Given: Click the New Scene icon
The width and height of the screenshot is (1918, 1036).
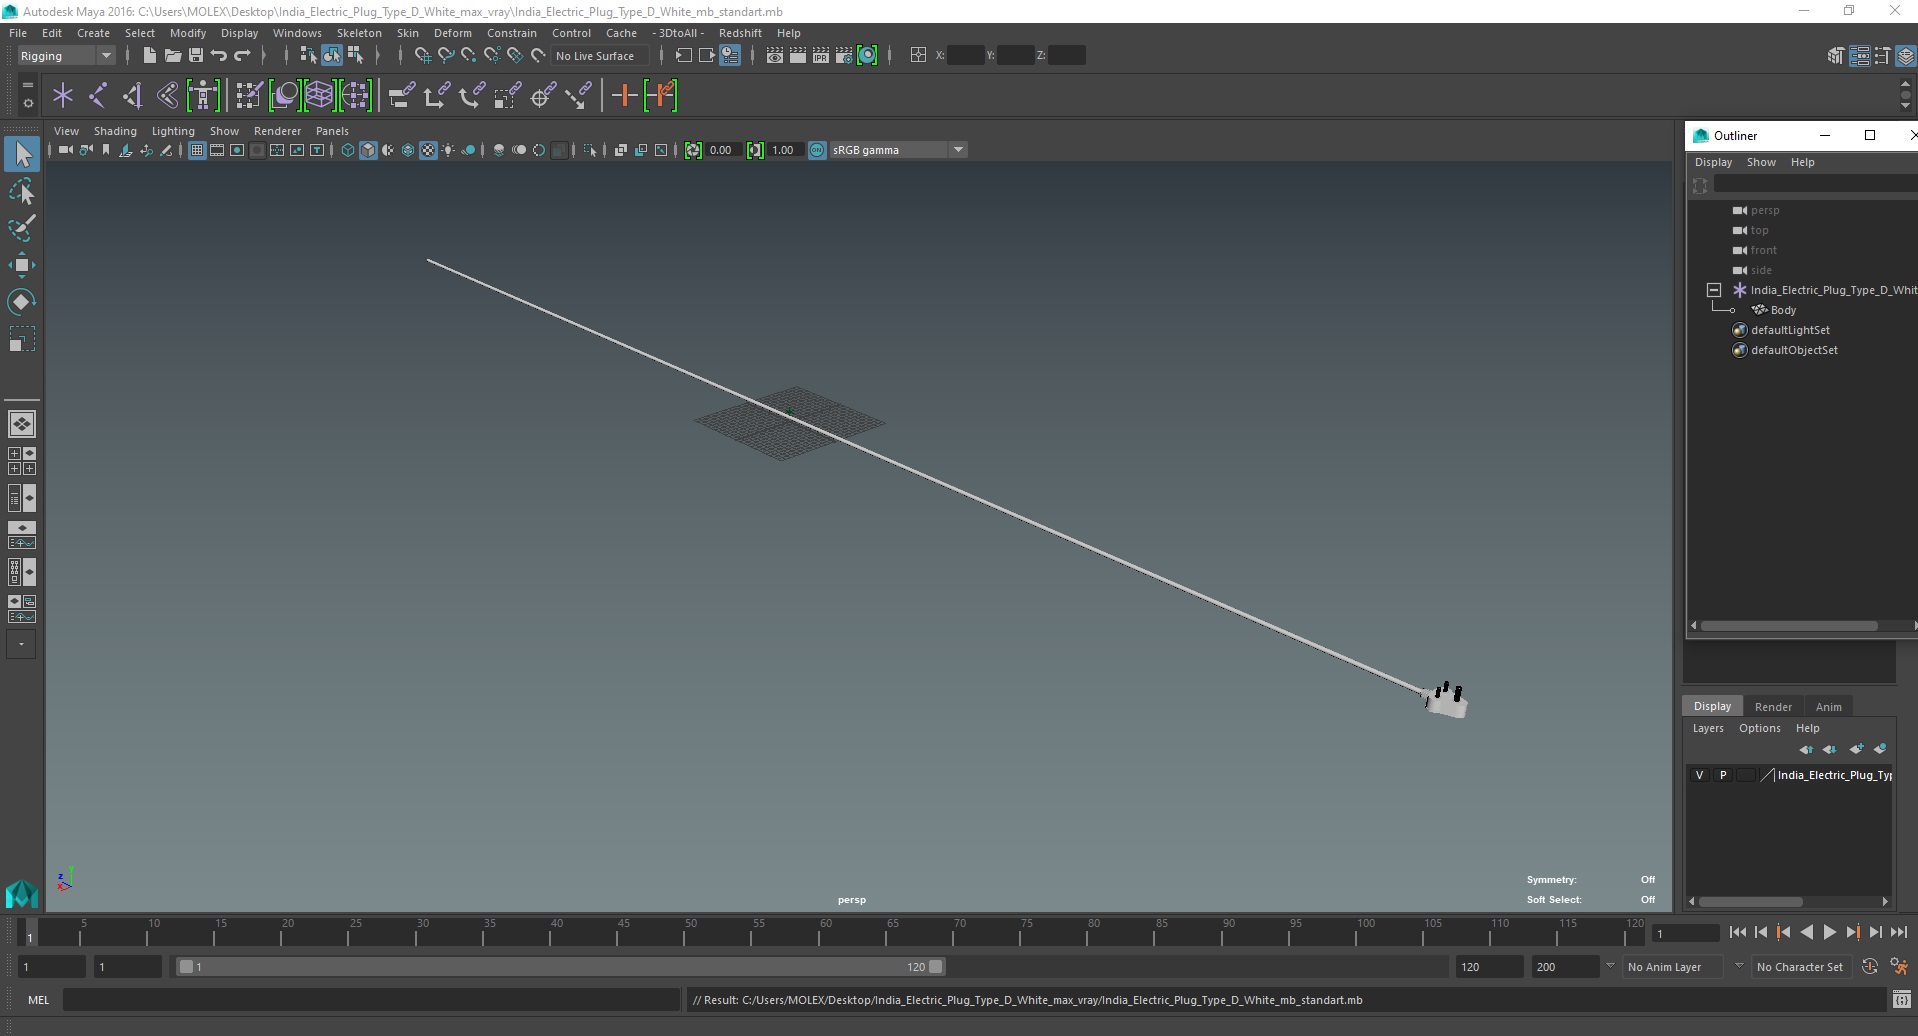Looking at the screenshot, I should (x=149, y=56).
